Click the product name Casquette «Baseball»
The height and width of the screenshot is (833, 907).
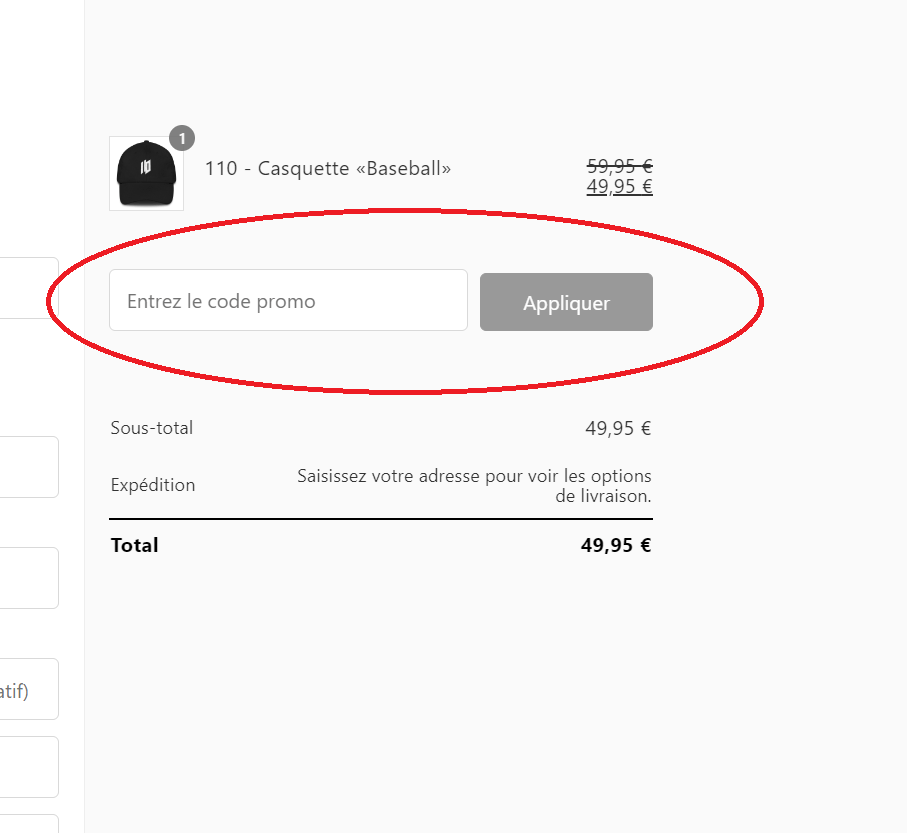click(x=328, y=168)
